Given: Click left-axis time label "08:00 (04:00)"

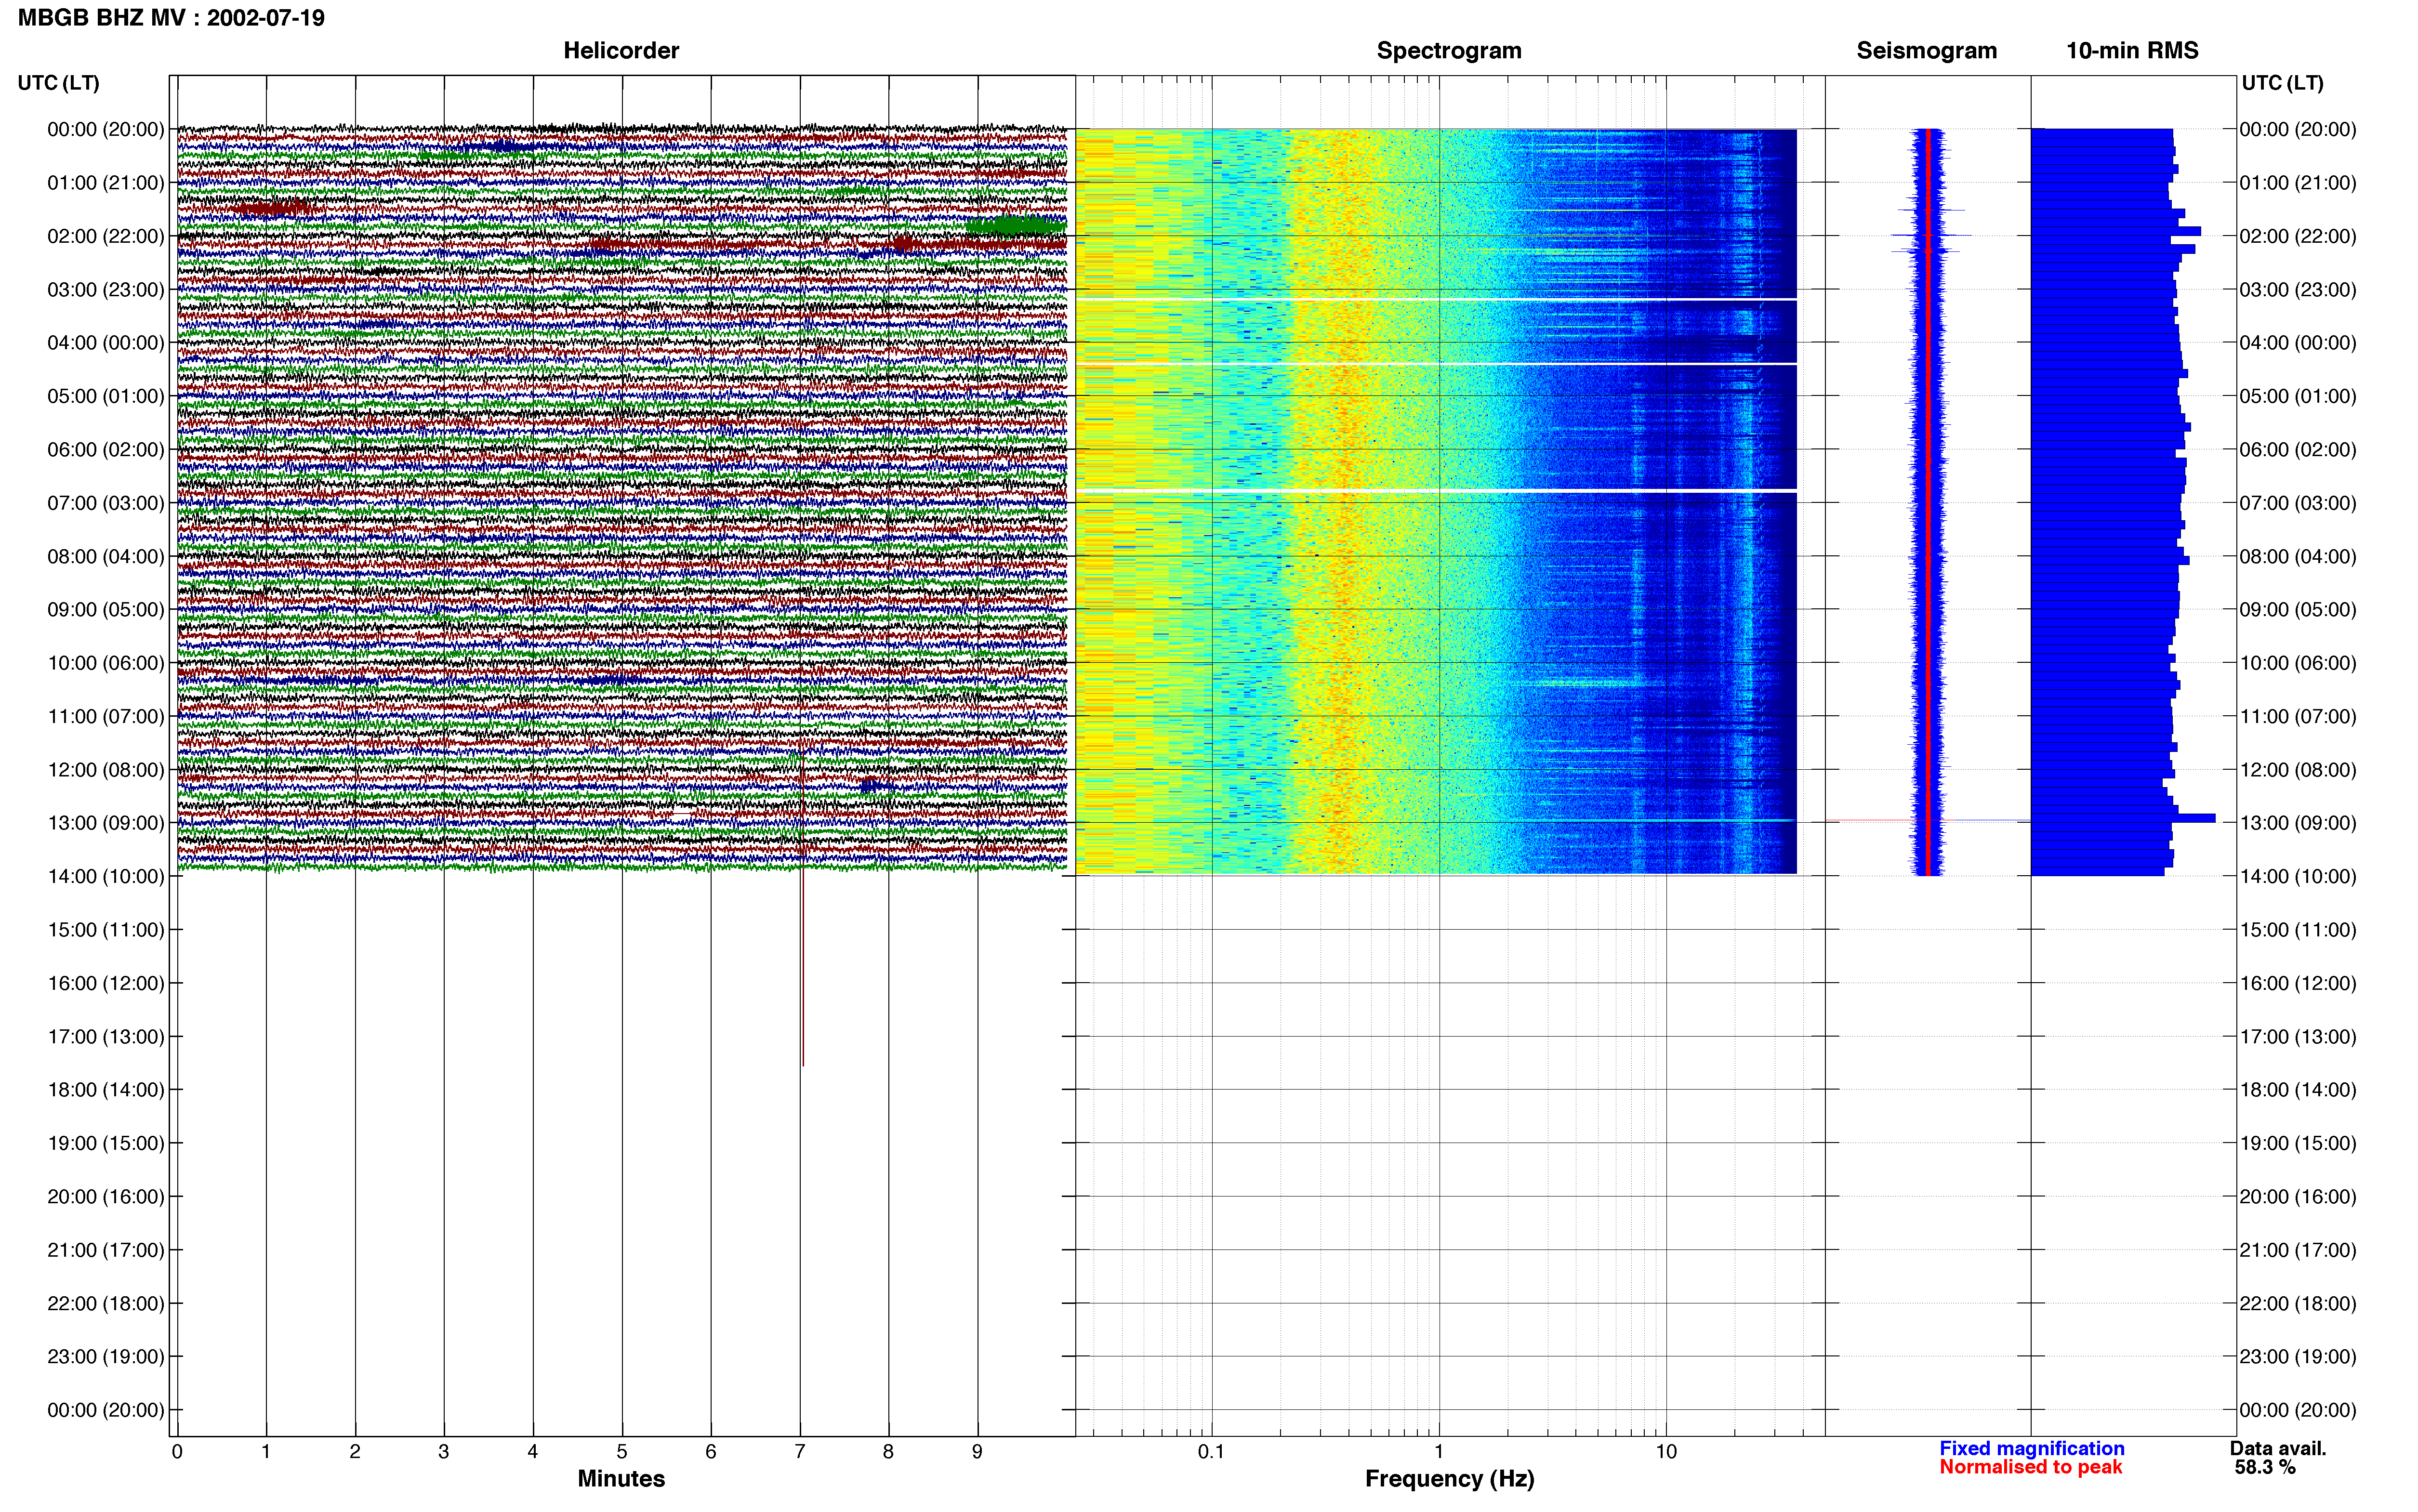Looking at the screenshot, I should pos(106,556).
